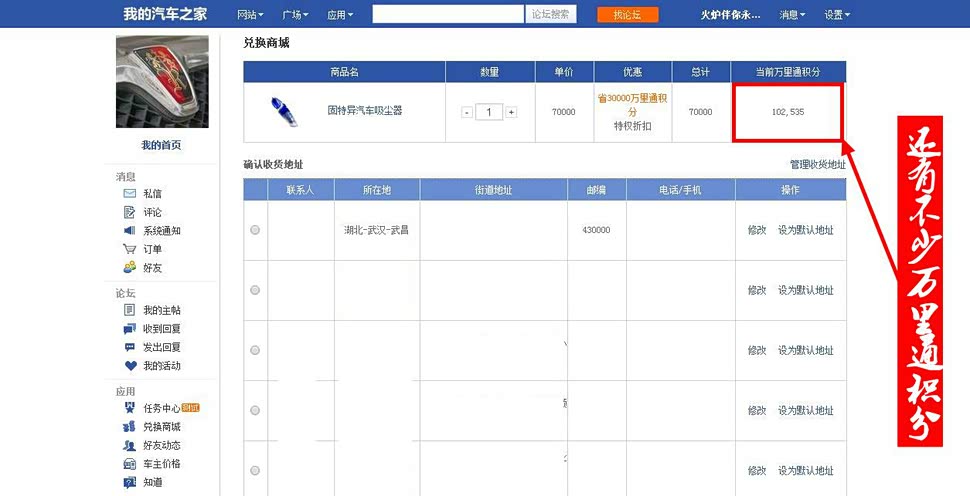Expand the 网站 dropdown menu
Image resolution: width=970 pixels, height=496 pixels.
coord(250,15)
